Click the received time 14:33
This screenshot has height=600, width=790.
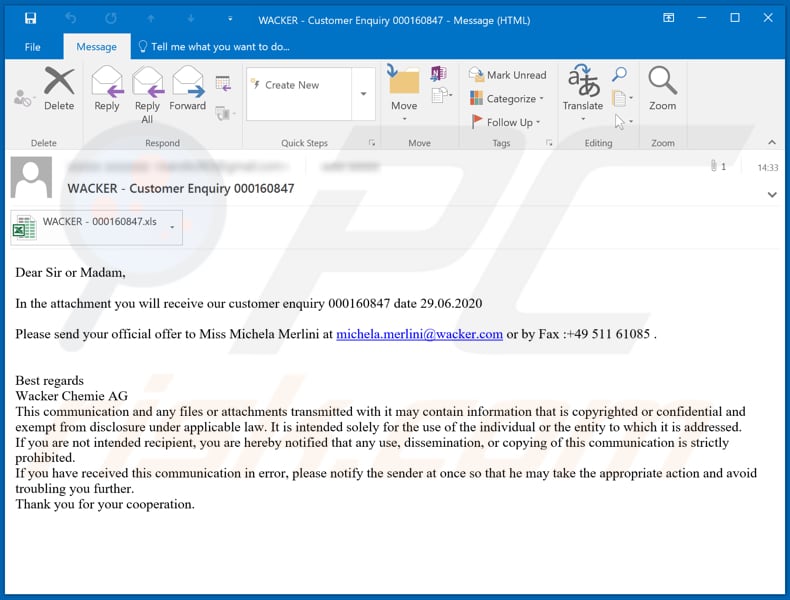pos(768,168)
